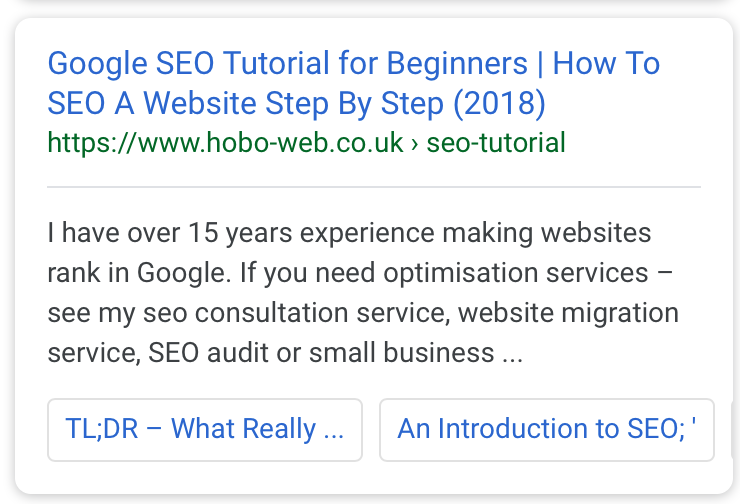
Task: Click the hobo-web.co.uk green URL
Action: 225,143
